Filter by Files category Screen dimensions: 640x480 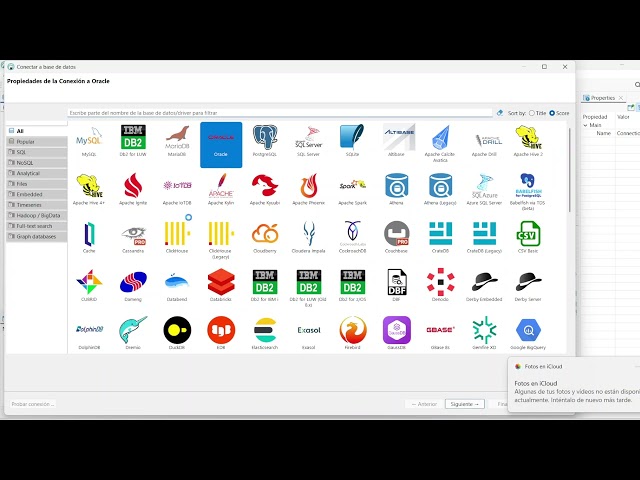click(37, 184)
